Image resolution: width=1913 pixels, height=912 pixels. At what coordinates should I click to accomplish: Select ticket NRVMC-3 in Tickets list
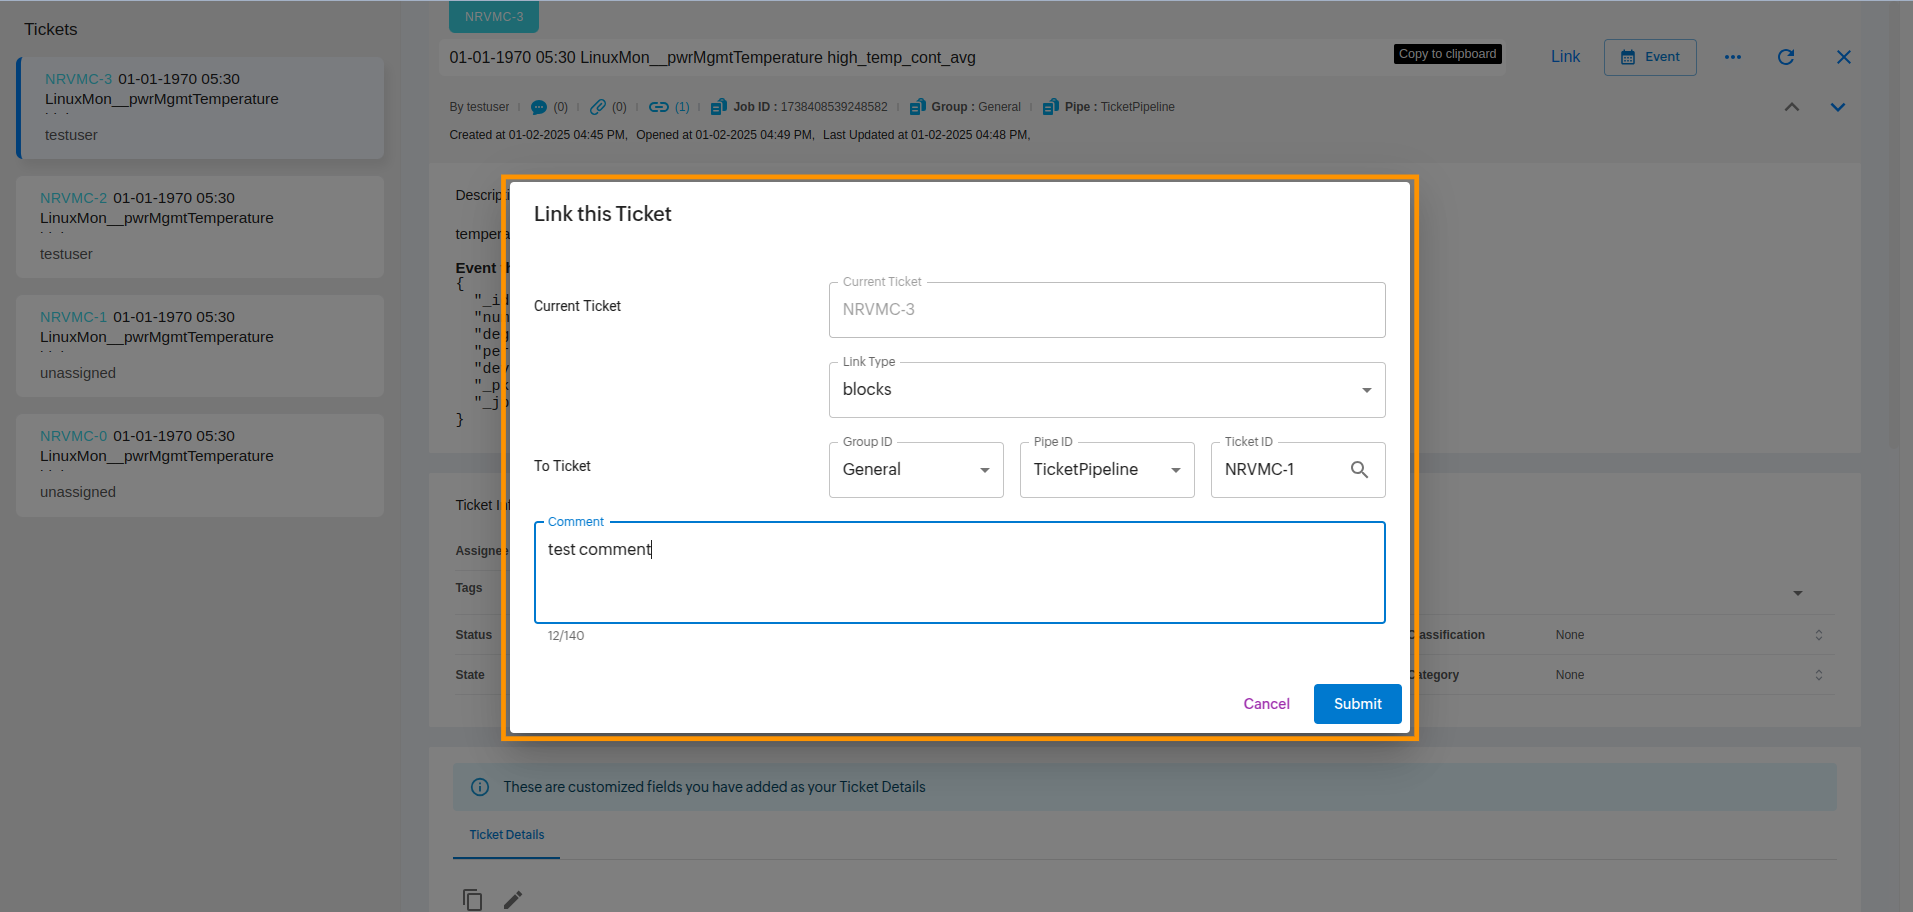(200, 108)
